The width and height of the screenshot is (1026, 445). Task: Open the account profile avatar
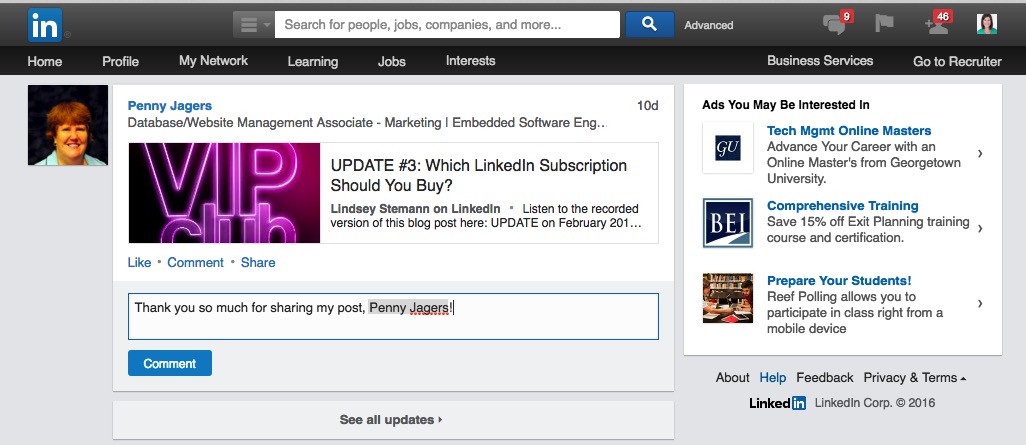click(x=987, y=24)
